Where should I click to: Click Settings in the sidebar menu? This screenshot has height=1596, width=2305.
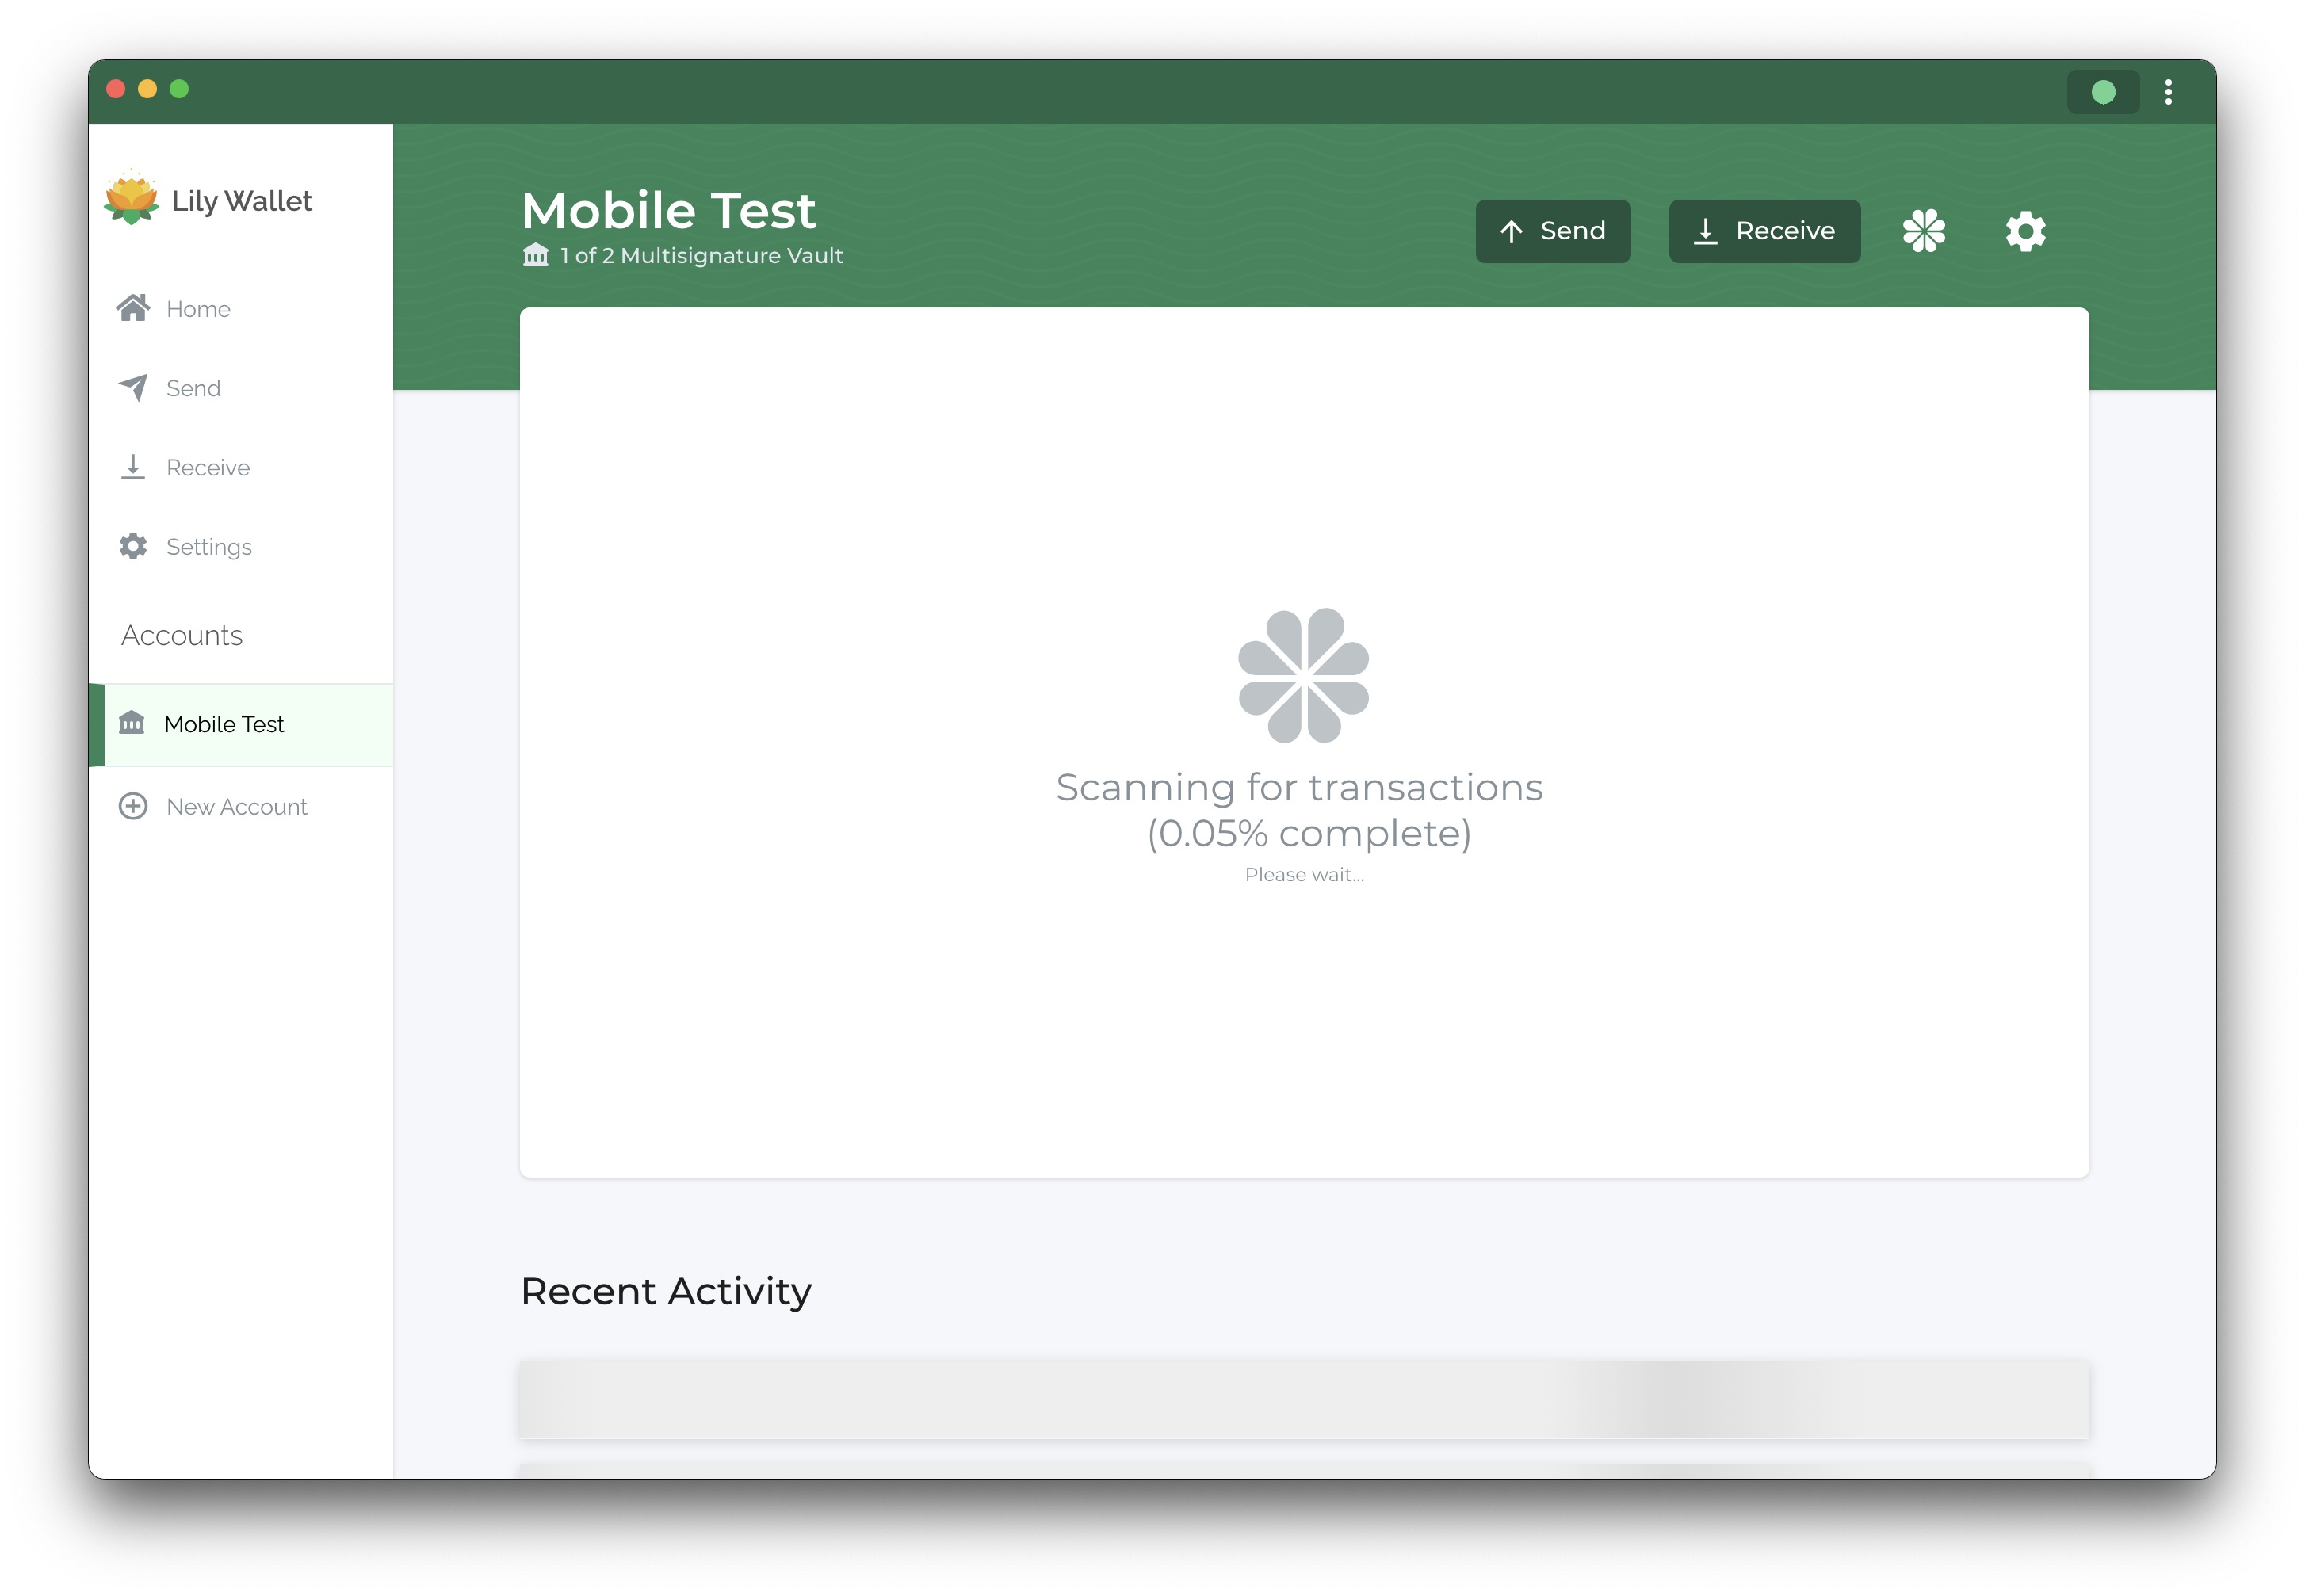[208, 547]
